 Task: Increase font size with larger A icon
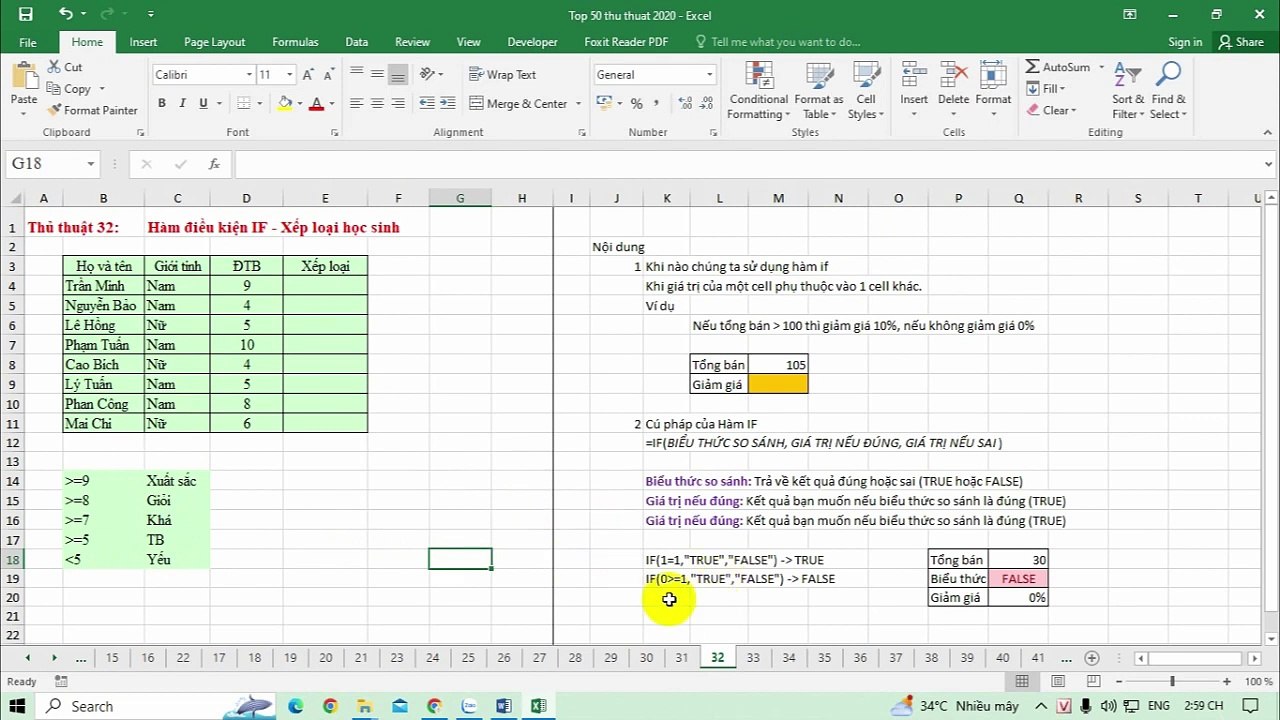point(310,75)
